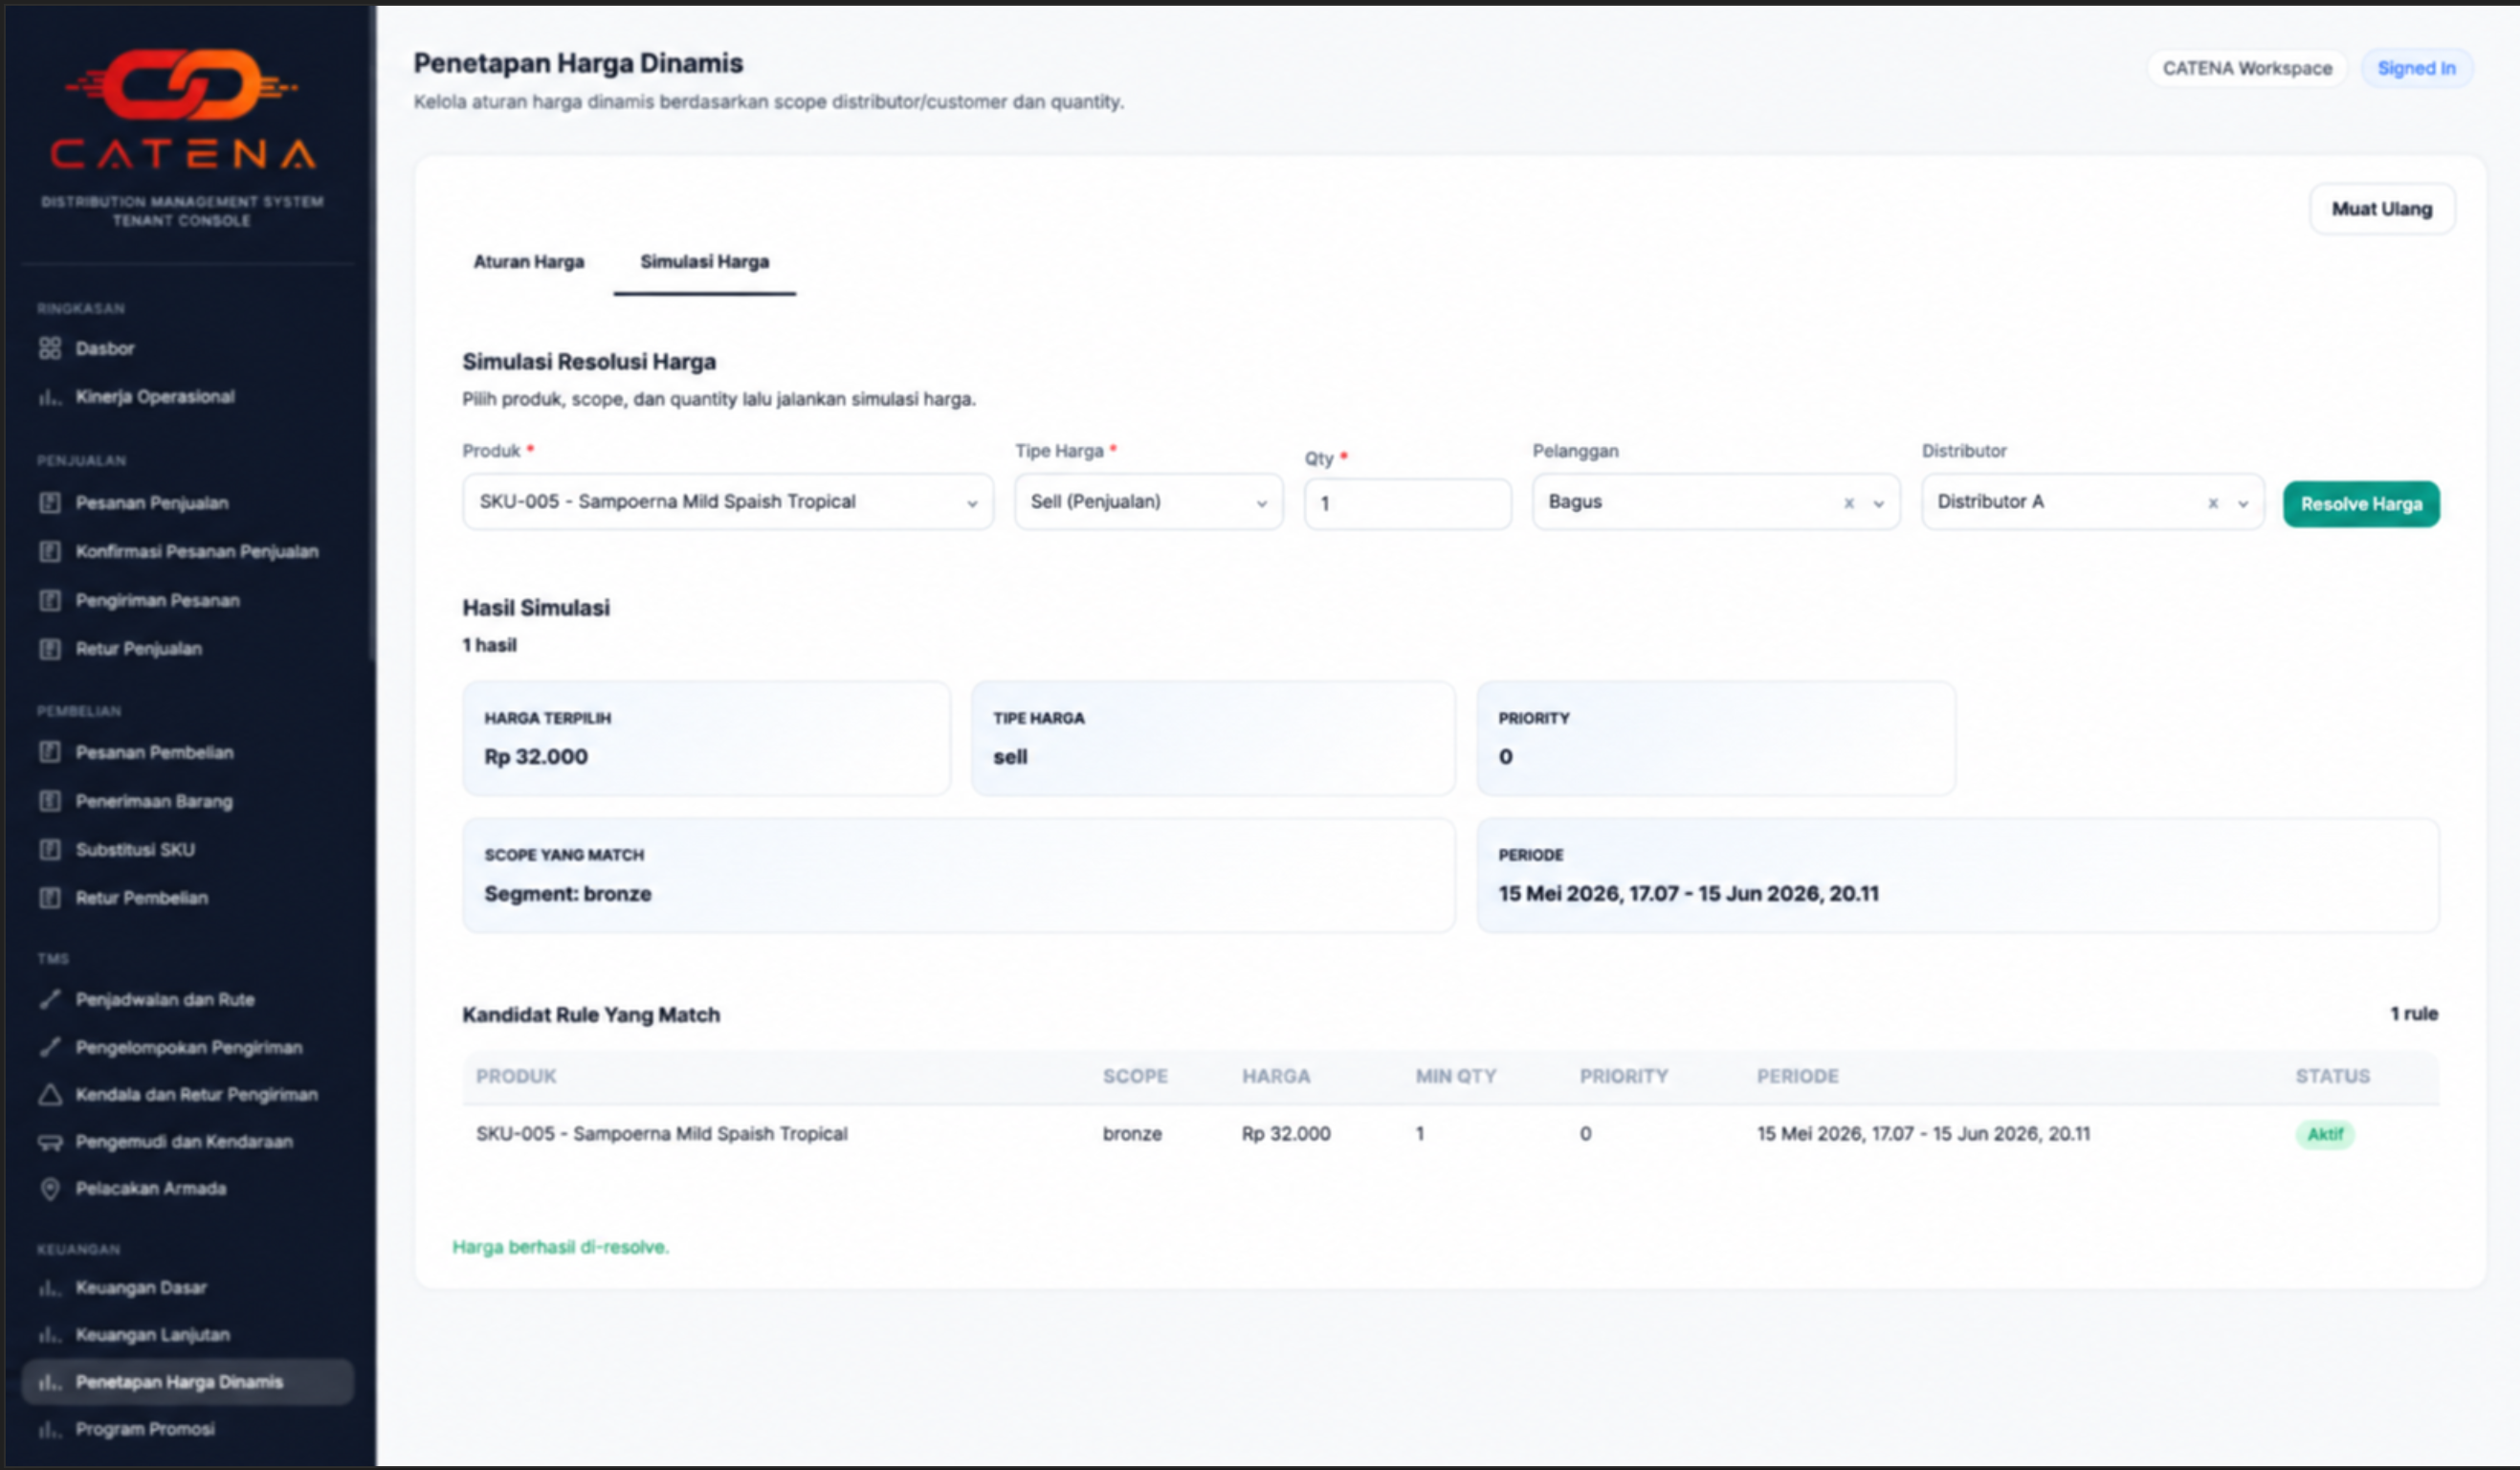Click the "1 rule" count label

(x=2414, y=1014)
